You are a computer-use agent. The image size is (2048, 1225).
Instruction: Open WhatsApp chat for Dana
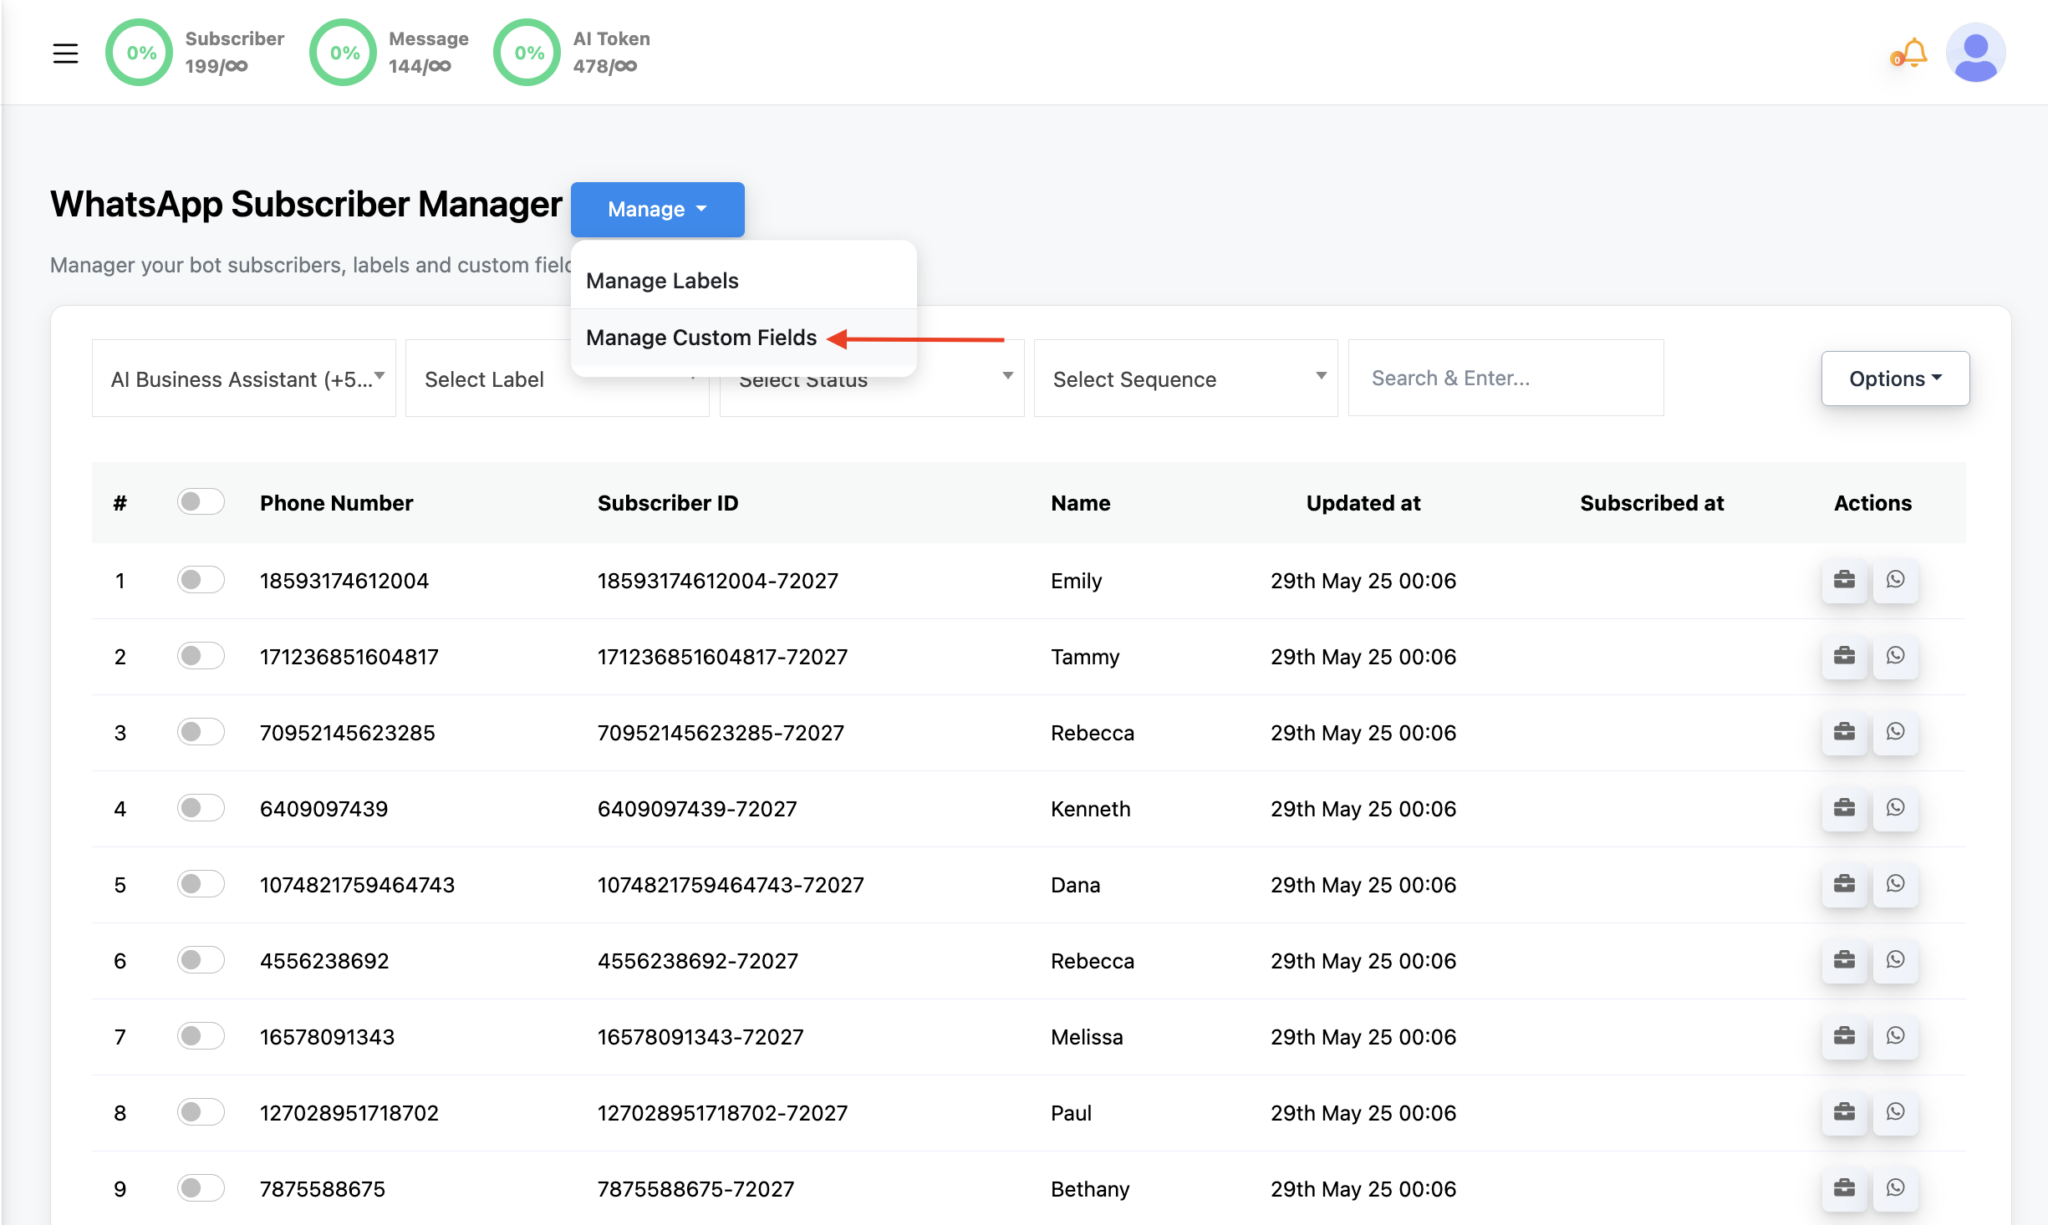1895,884
